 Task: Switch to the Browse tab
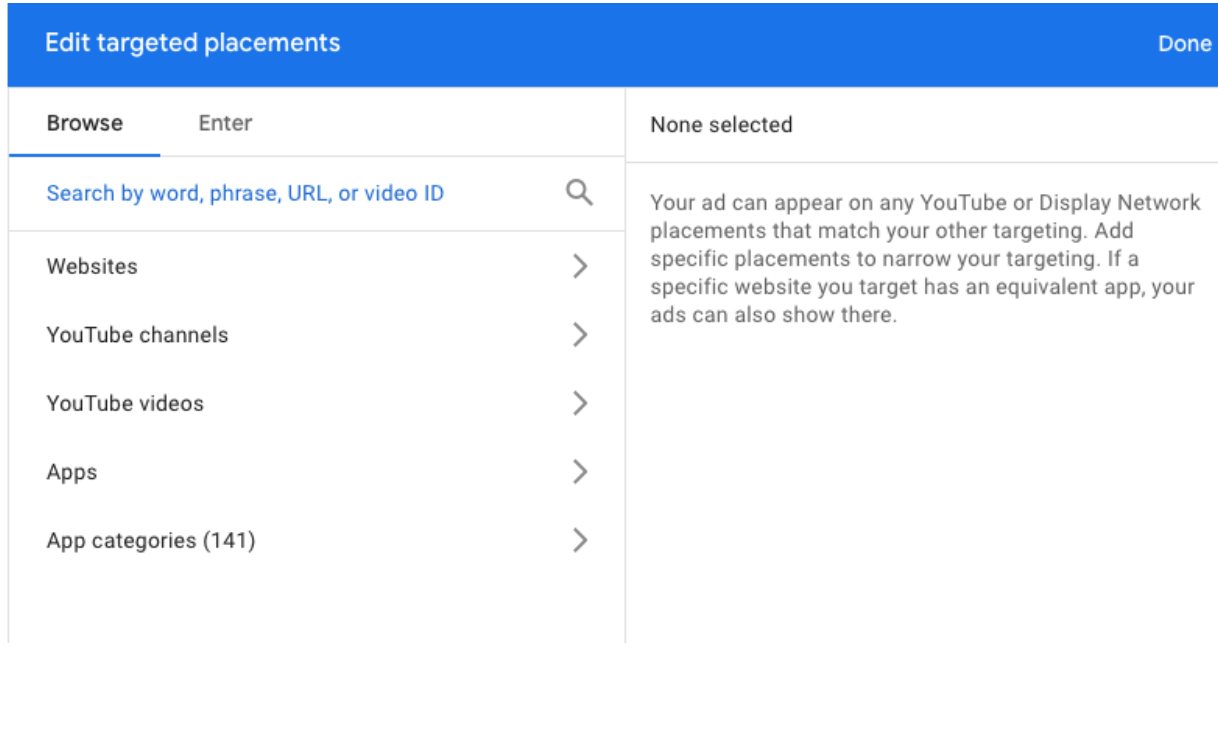click(85, 123)
